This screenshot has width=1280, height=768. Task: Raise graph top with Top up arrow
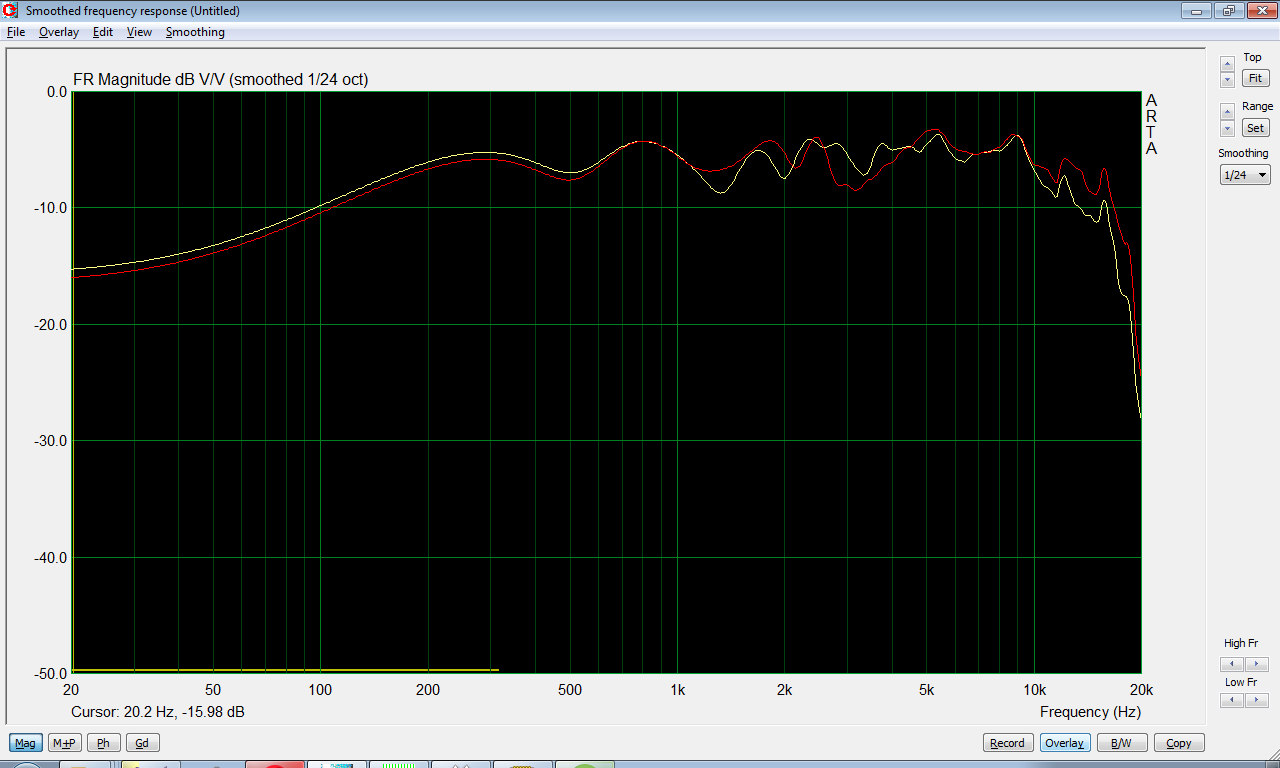(x=1227, y=64)
